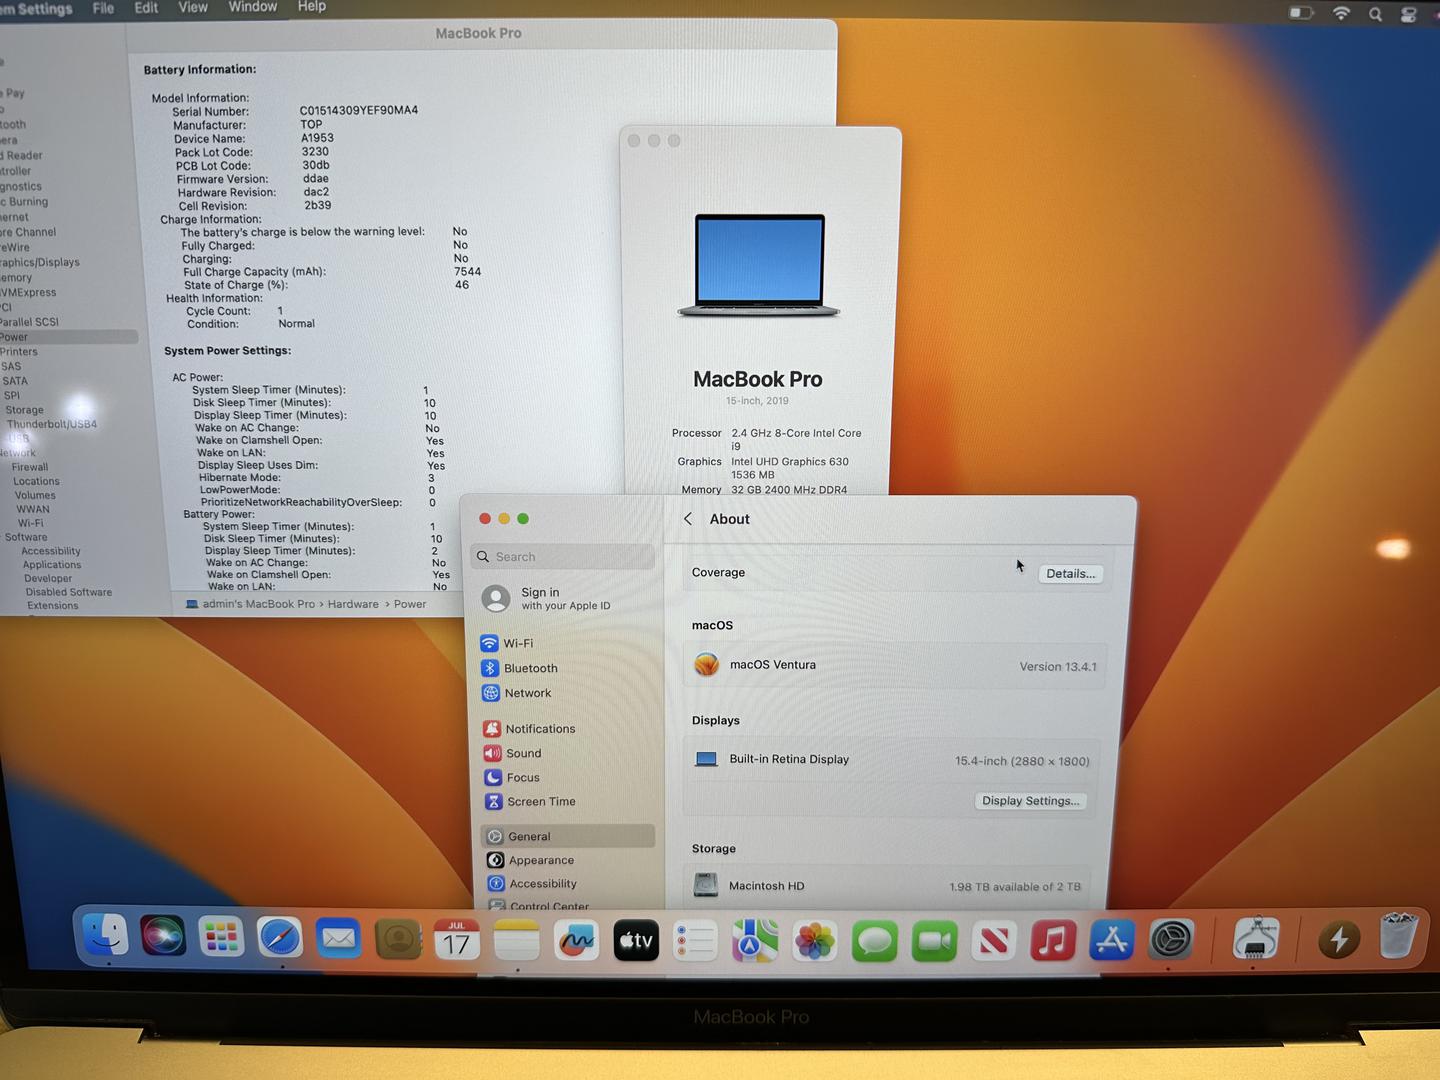Open System Settings gear in the Dock
The image size is (1440, 1080).
tap(1171, 940)
